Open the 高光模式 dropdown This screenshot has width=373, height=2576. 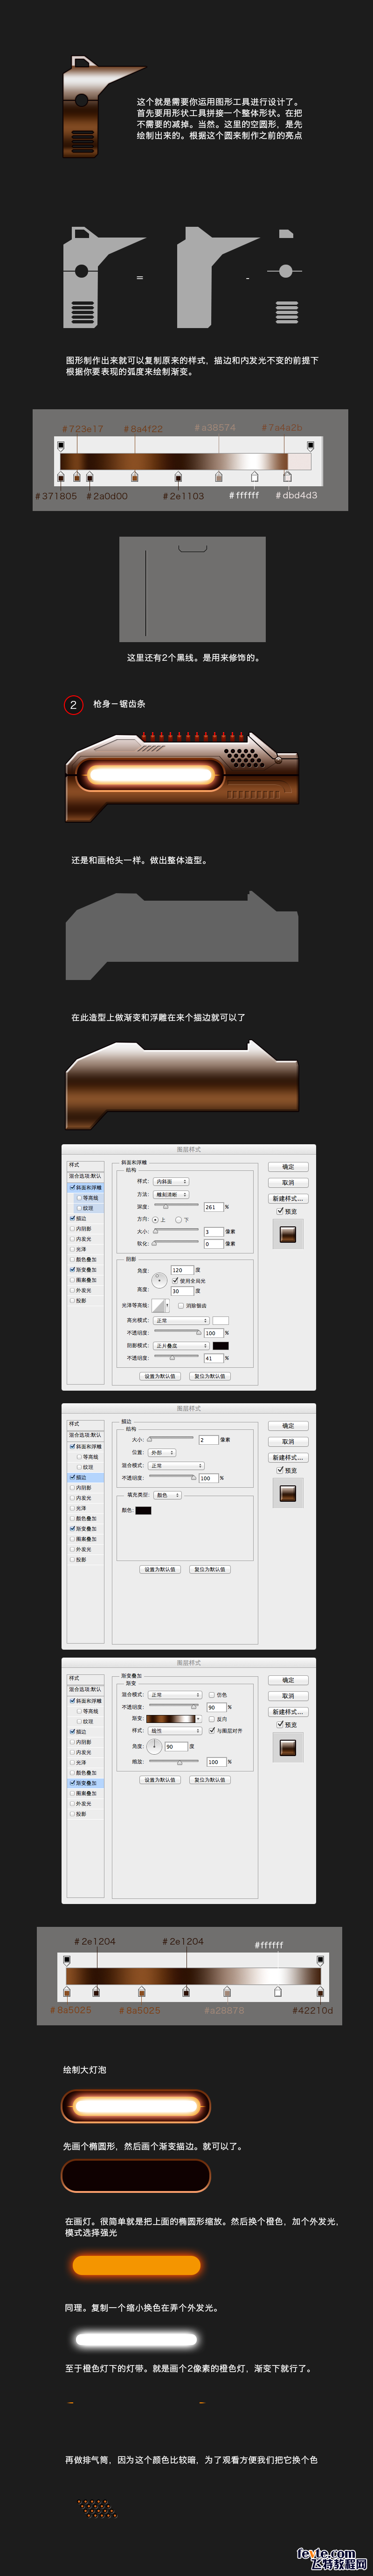(181, 1321)
